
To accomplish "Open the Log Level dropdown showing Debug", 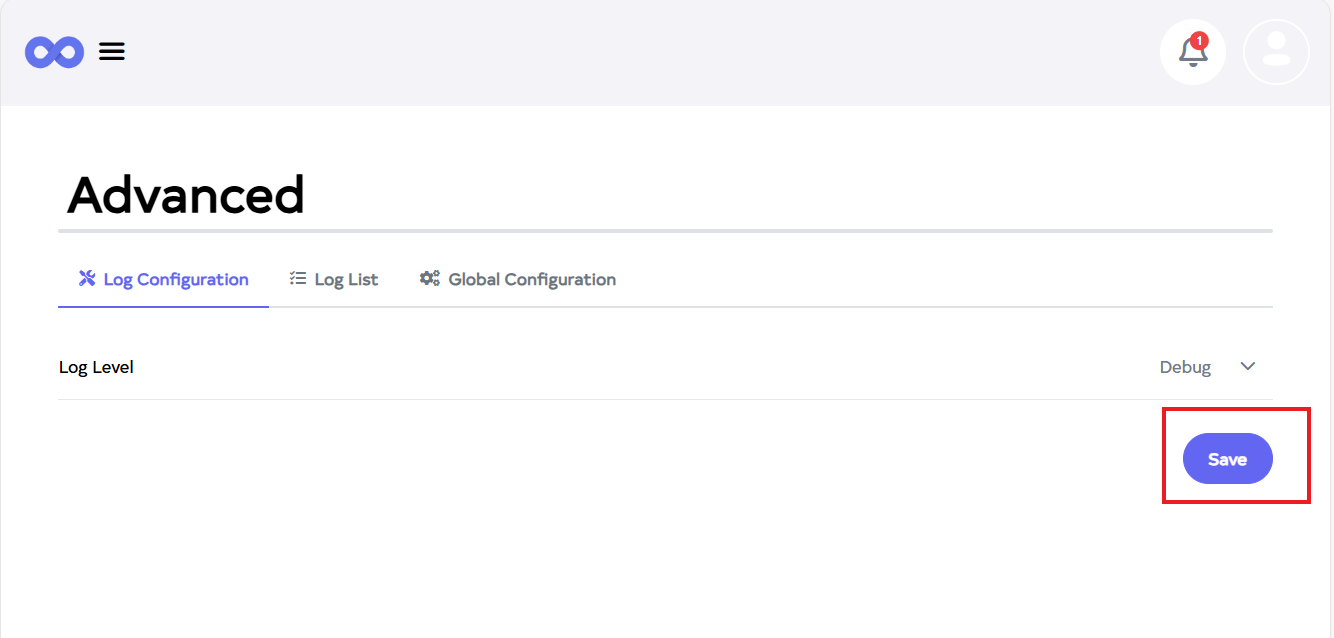I will [1185, 367].
